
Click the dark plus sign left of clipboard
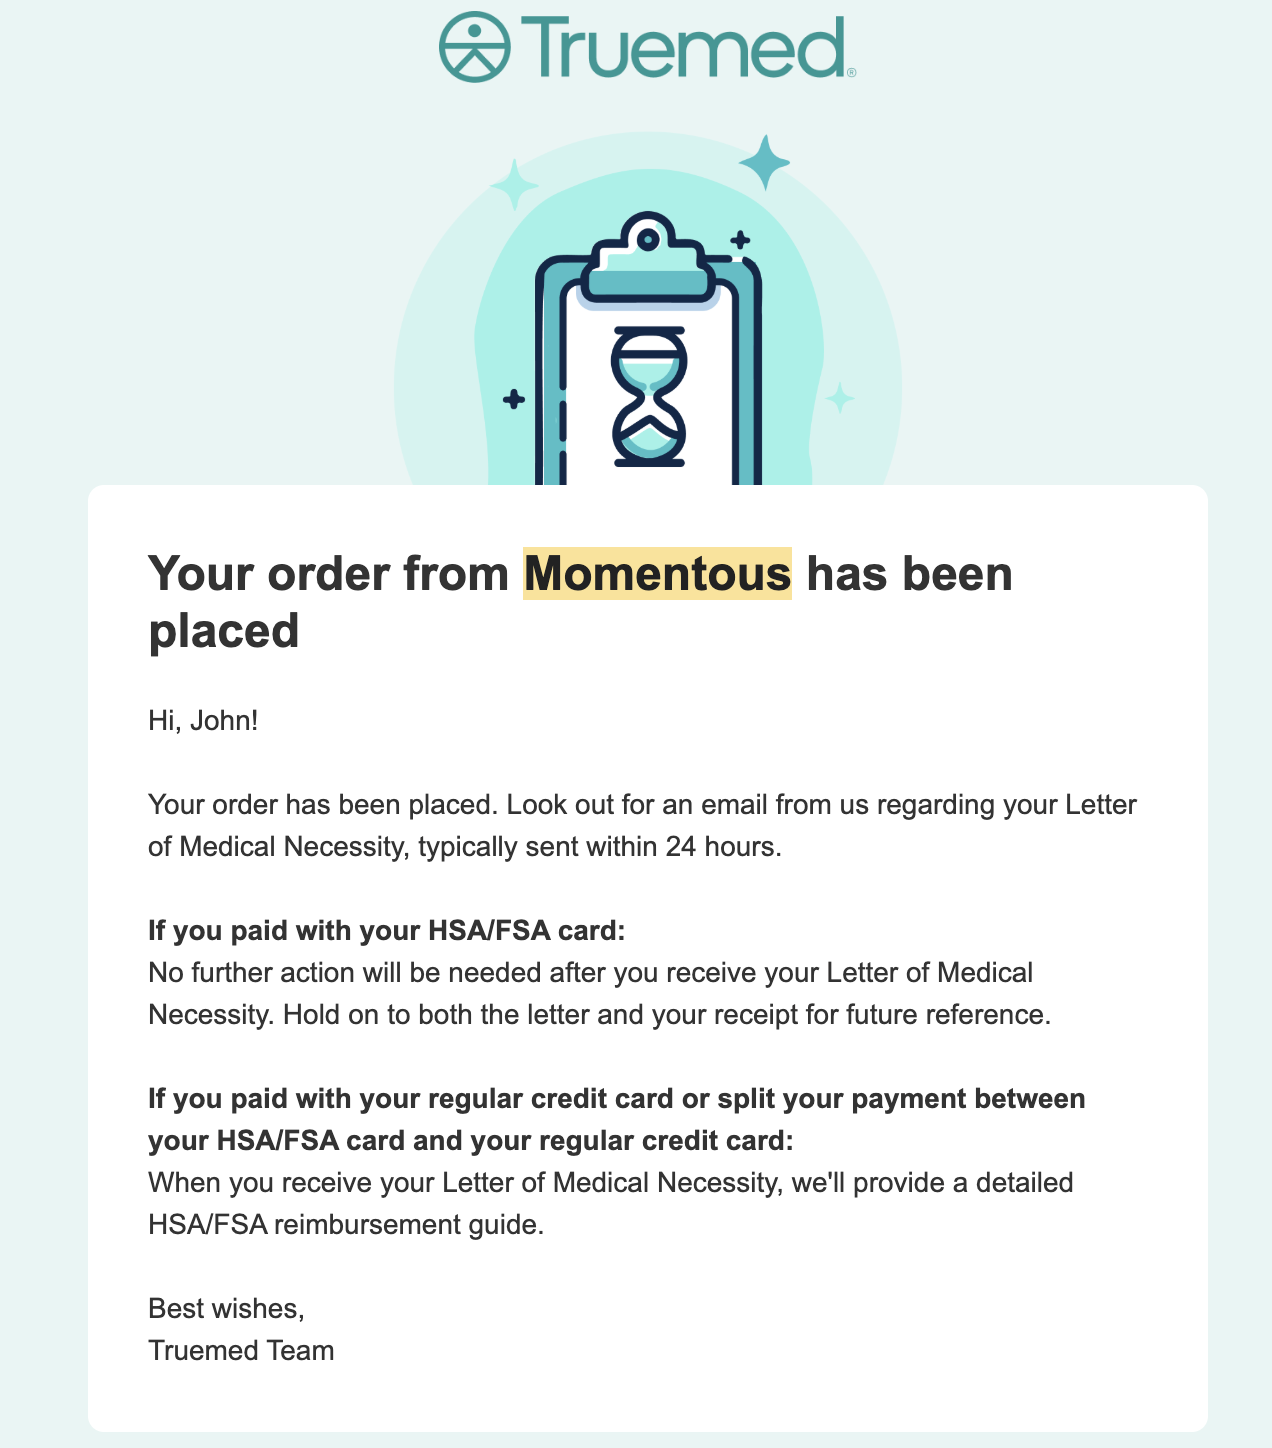tap(514, 400)
